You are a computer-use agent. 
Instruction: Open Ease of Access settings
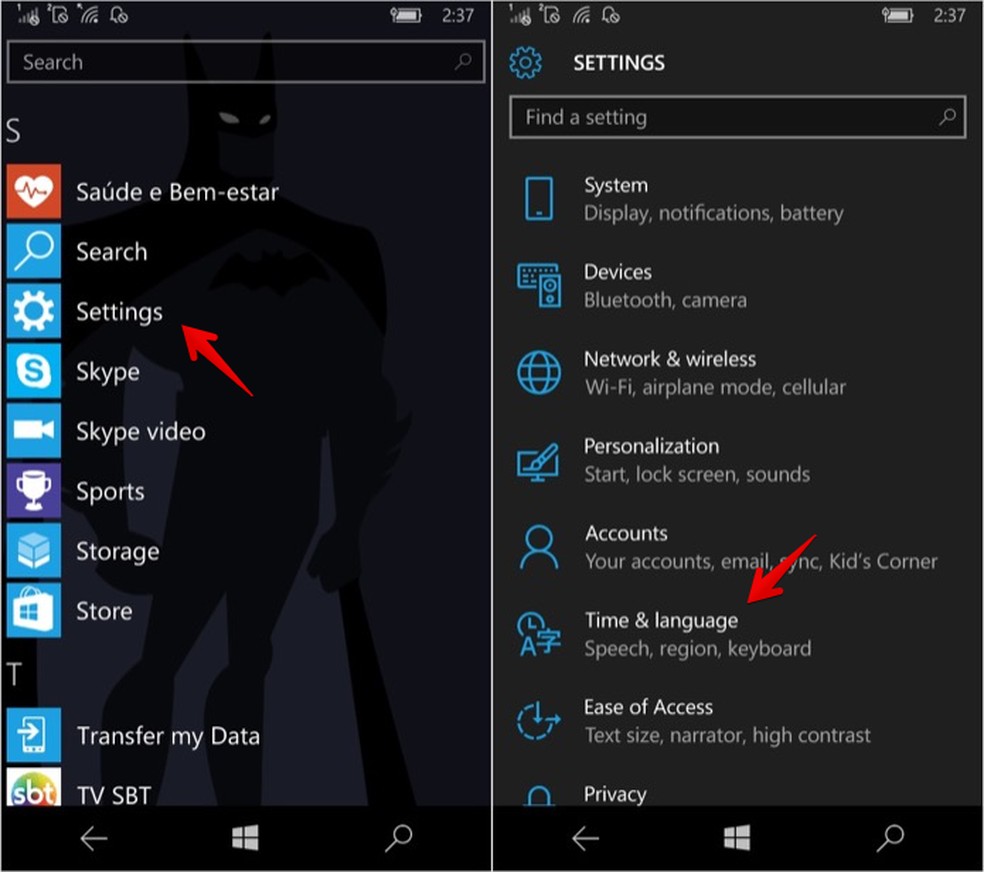click(737, 721)
